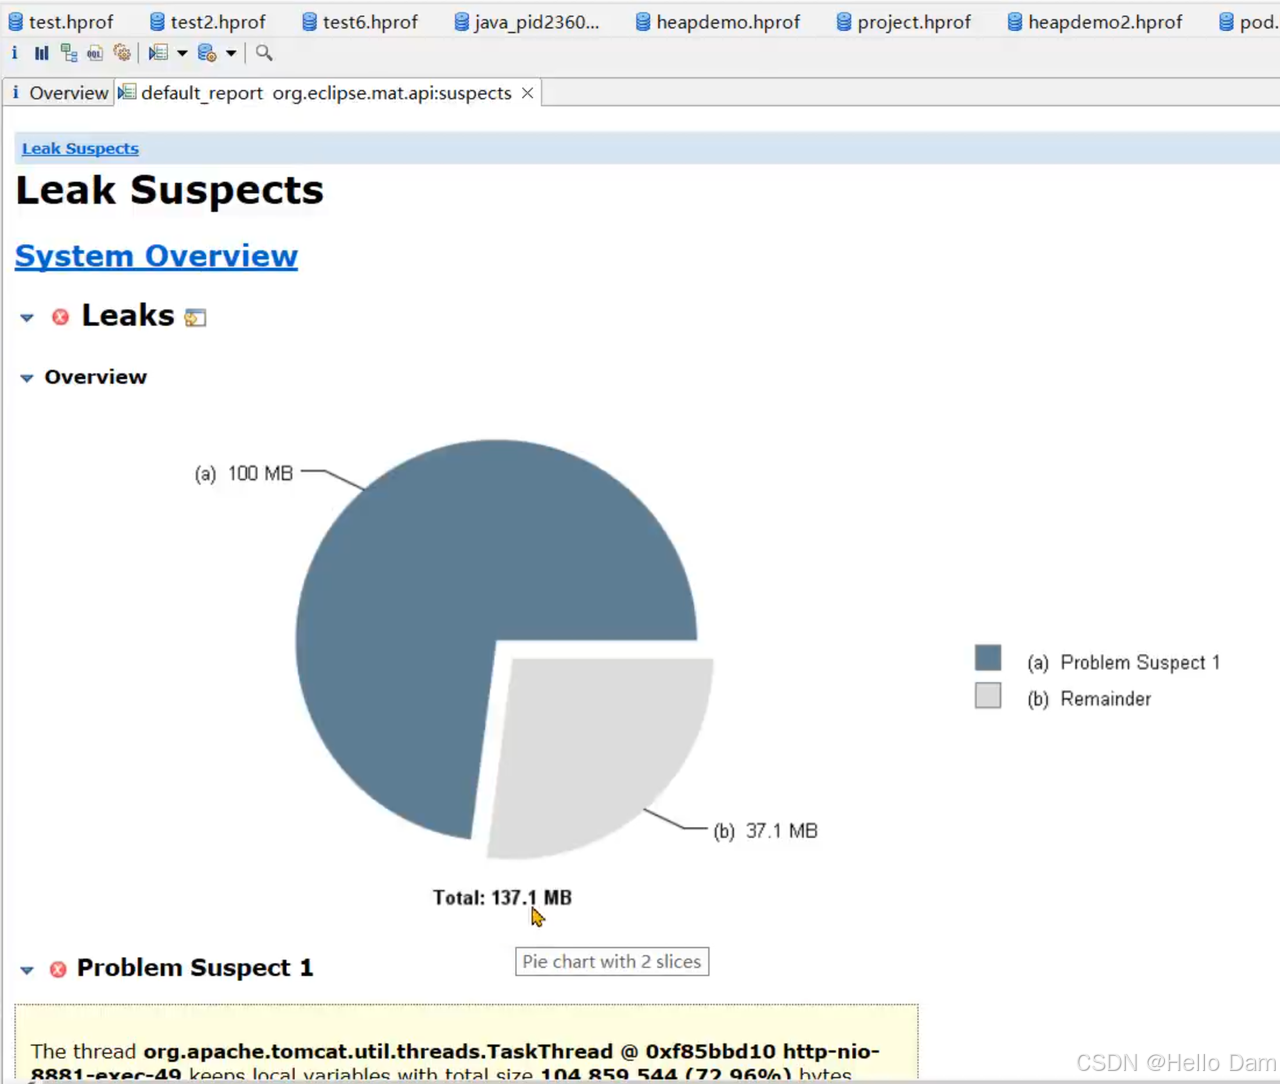Click the red error icon beside Problem Suspect 1
1280x1084 pixels.
coord(58,969)
